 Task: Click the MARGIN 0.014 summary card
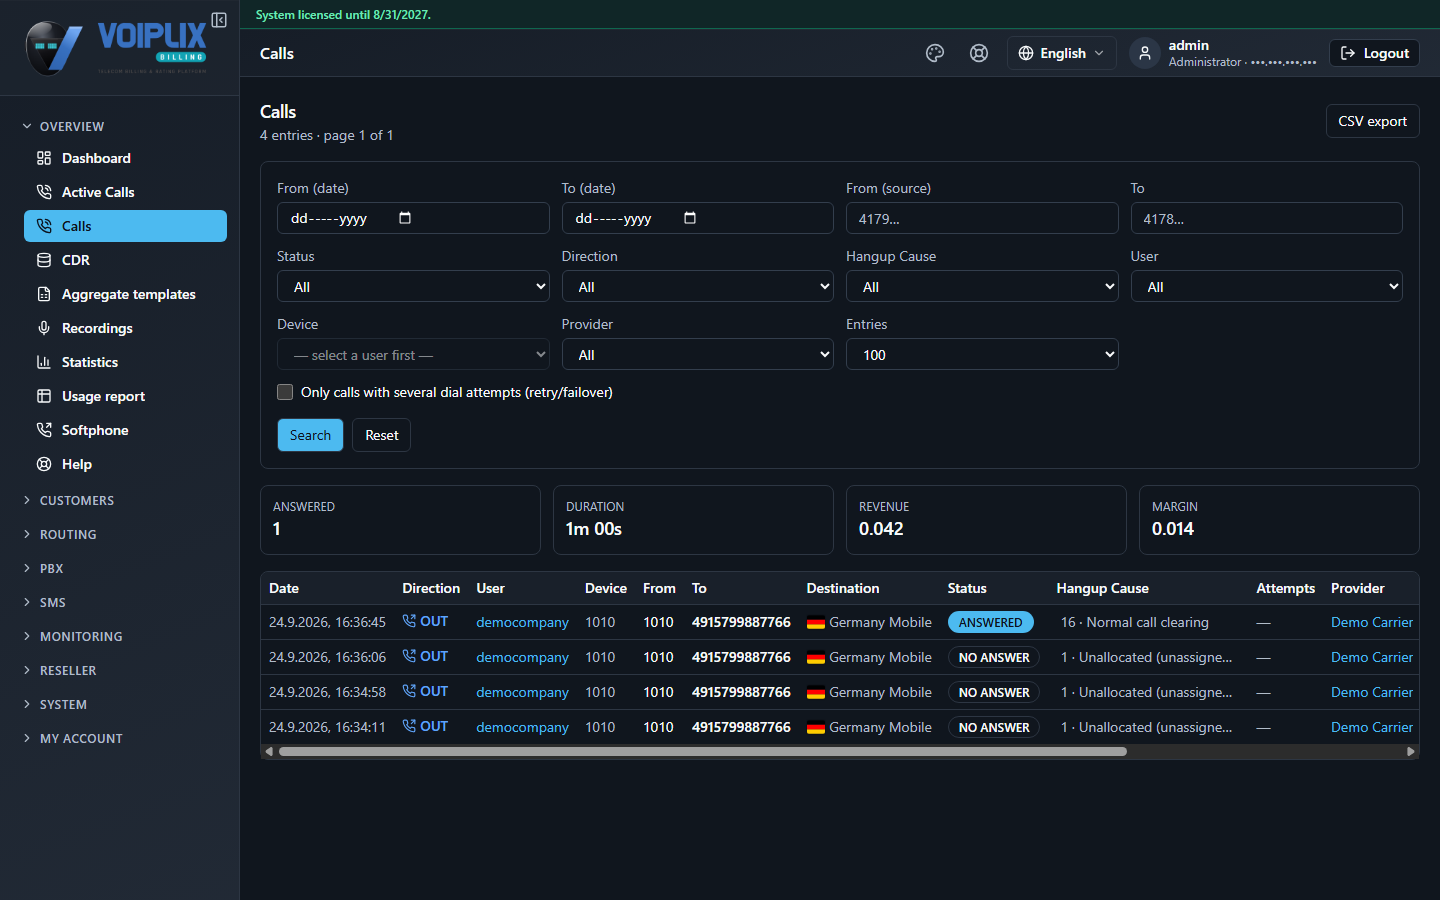tap(1279, 520)
